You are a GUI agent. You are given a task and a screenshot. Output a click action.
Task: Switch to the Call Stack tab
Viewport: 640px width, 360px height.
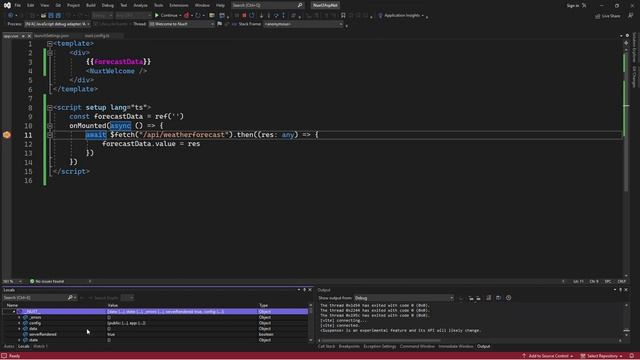[326, 347]
